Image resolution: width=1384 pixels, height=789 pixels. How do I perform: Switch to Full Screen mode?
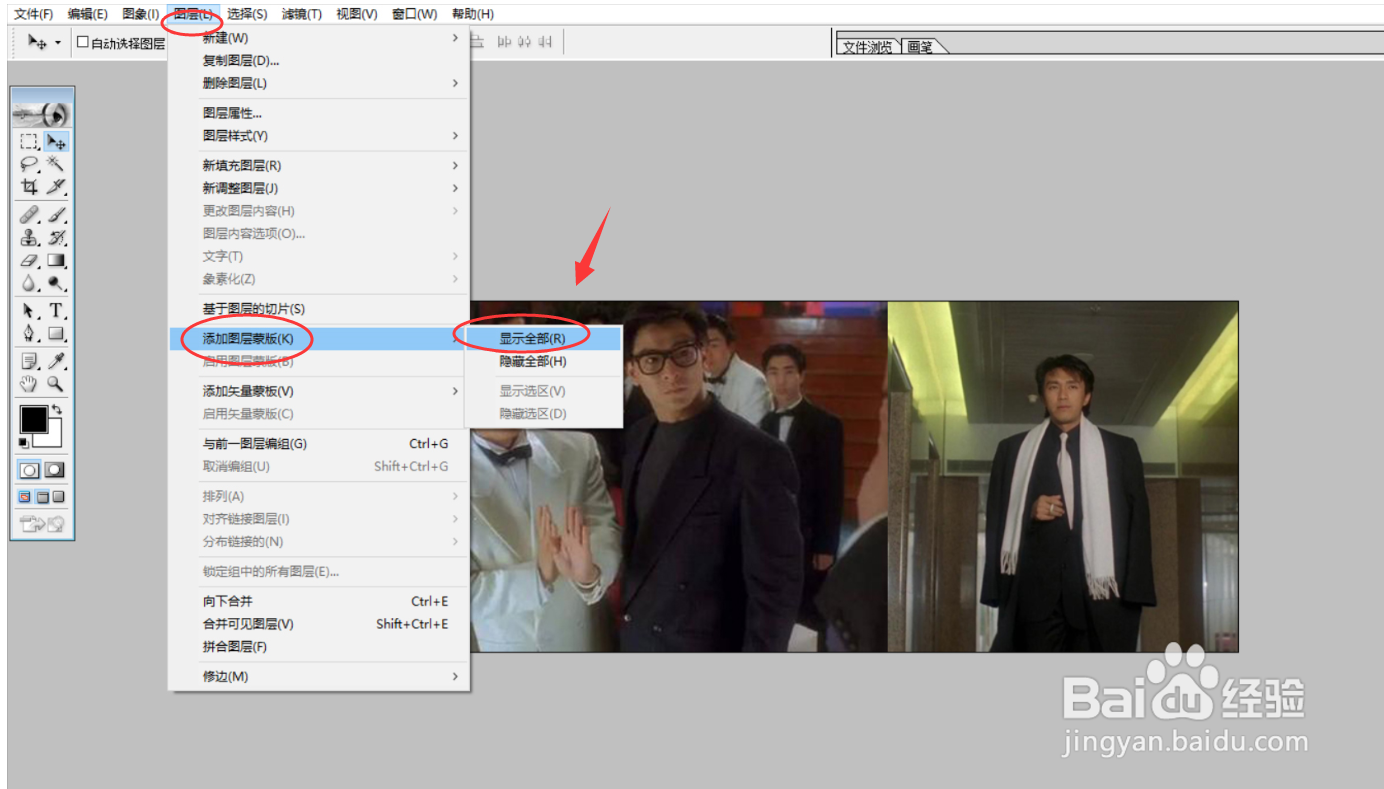(59, 496)
